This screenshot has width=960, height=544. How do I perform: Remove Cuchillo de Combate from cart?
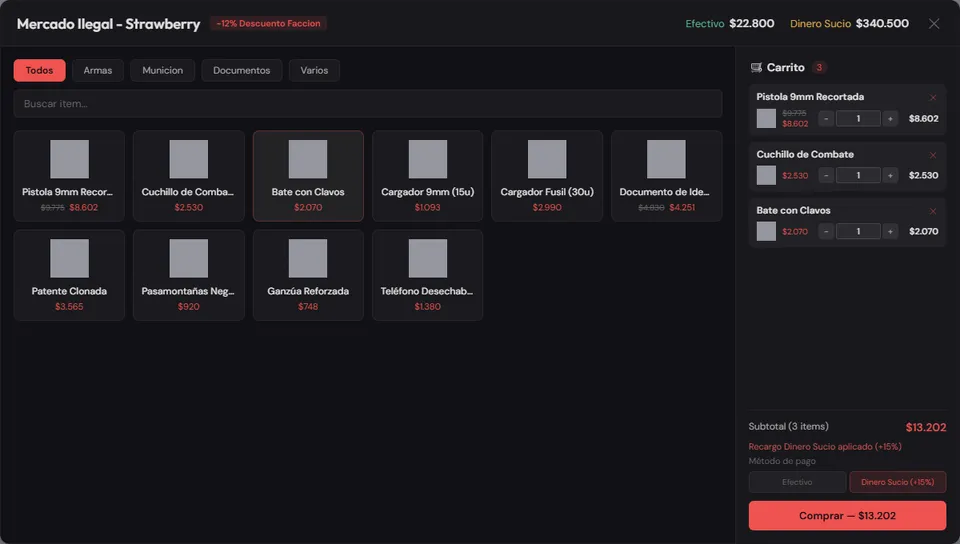932,155
